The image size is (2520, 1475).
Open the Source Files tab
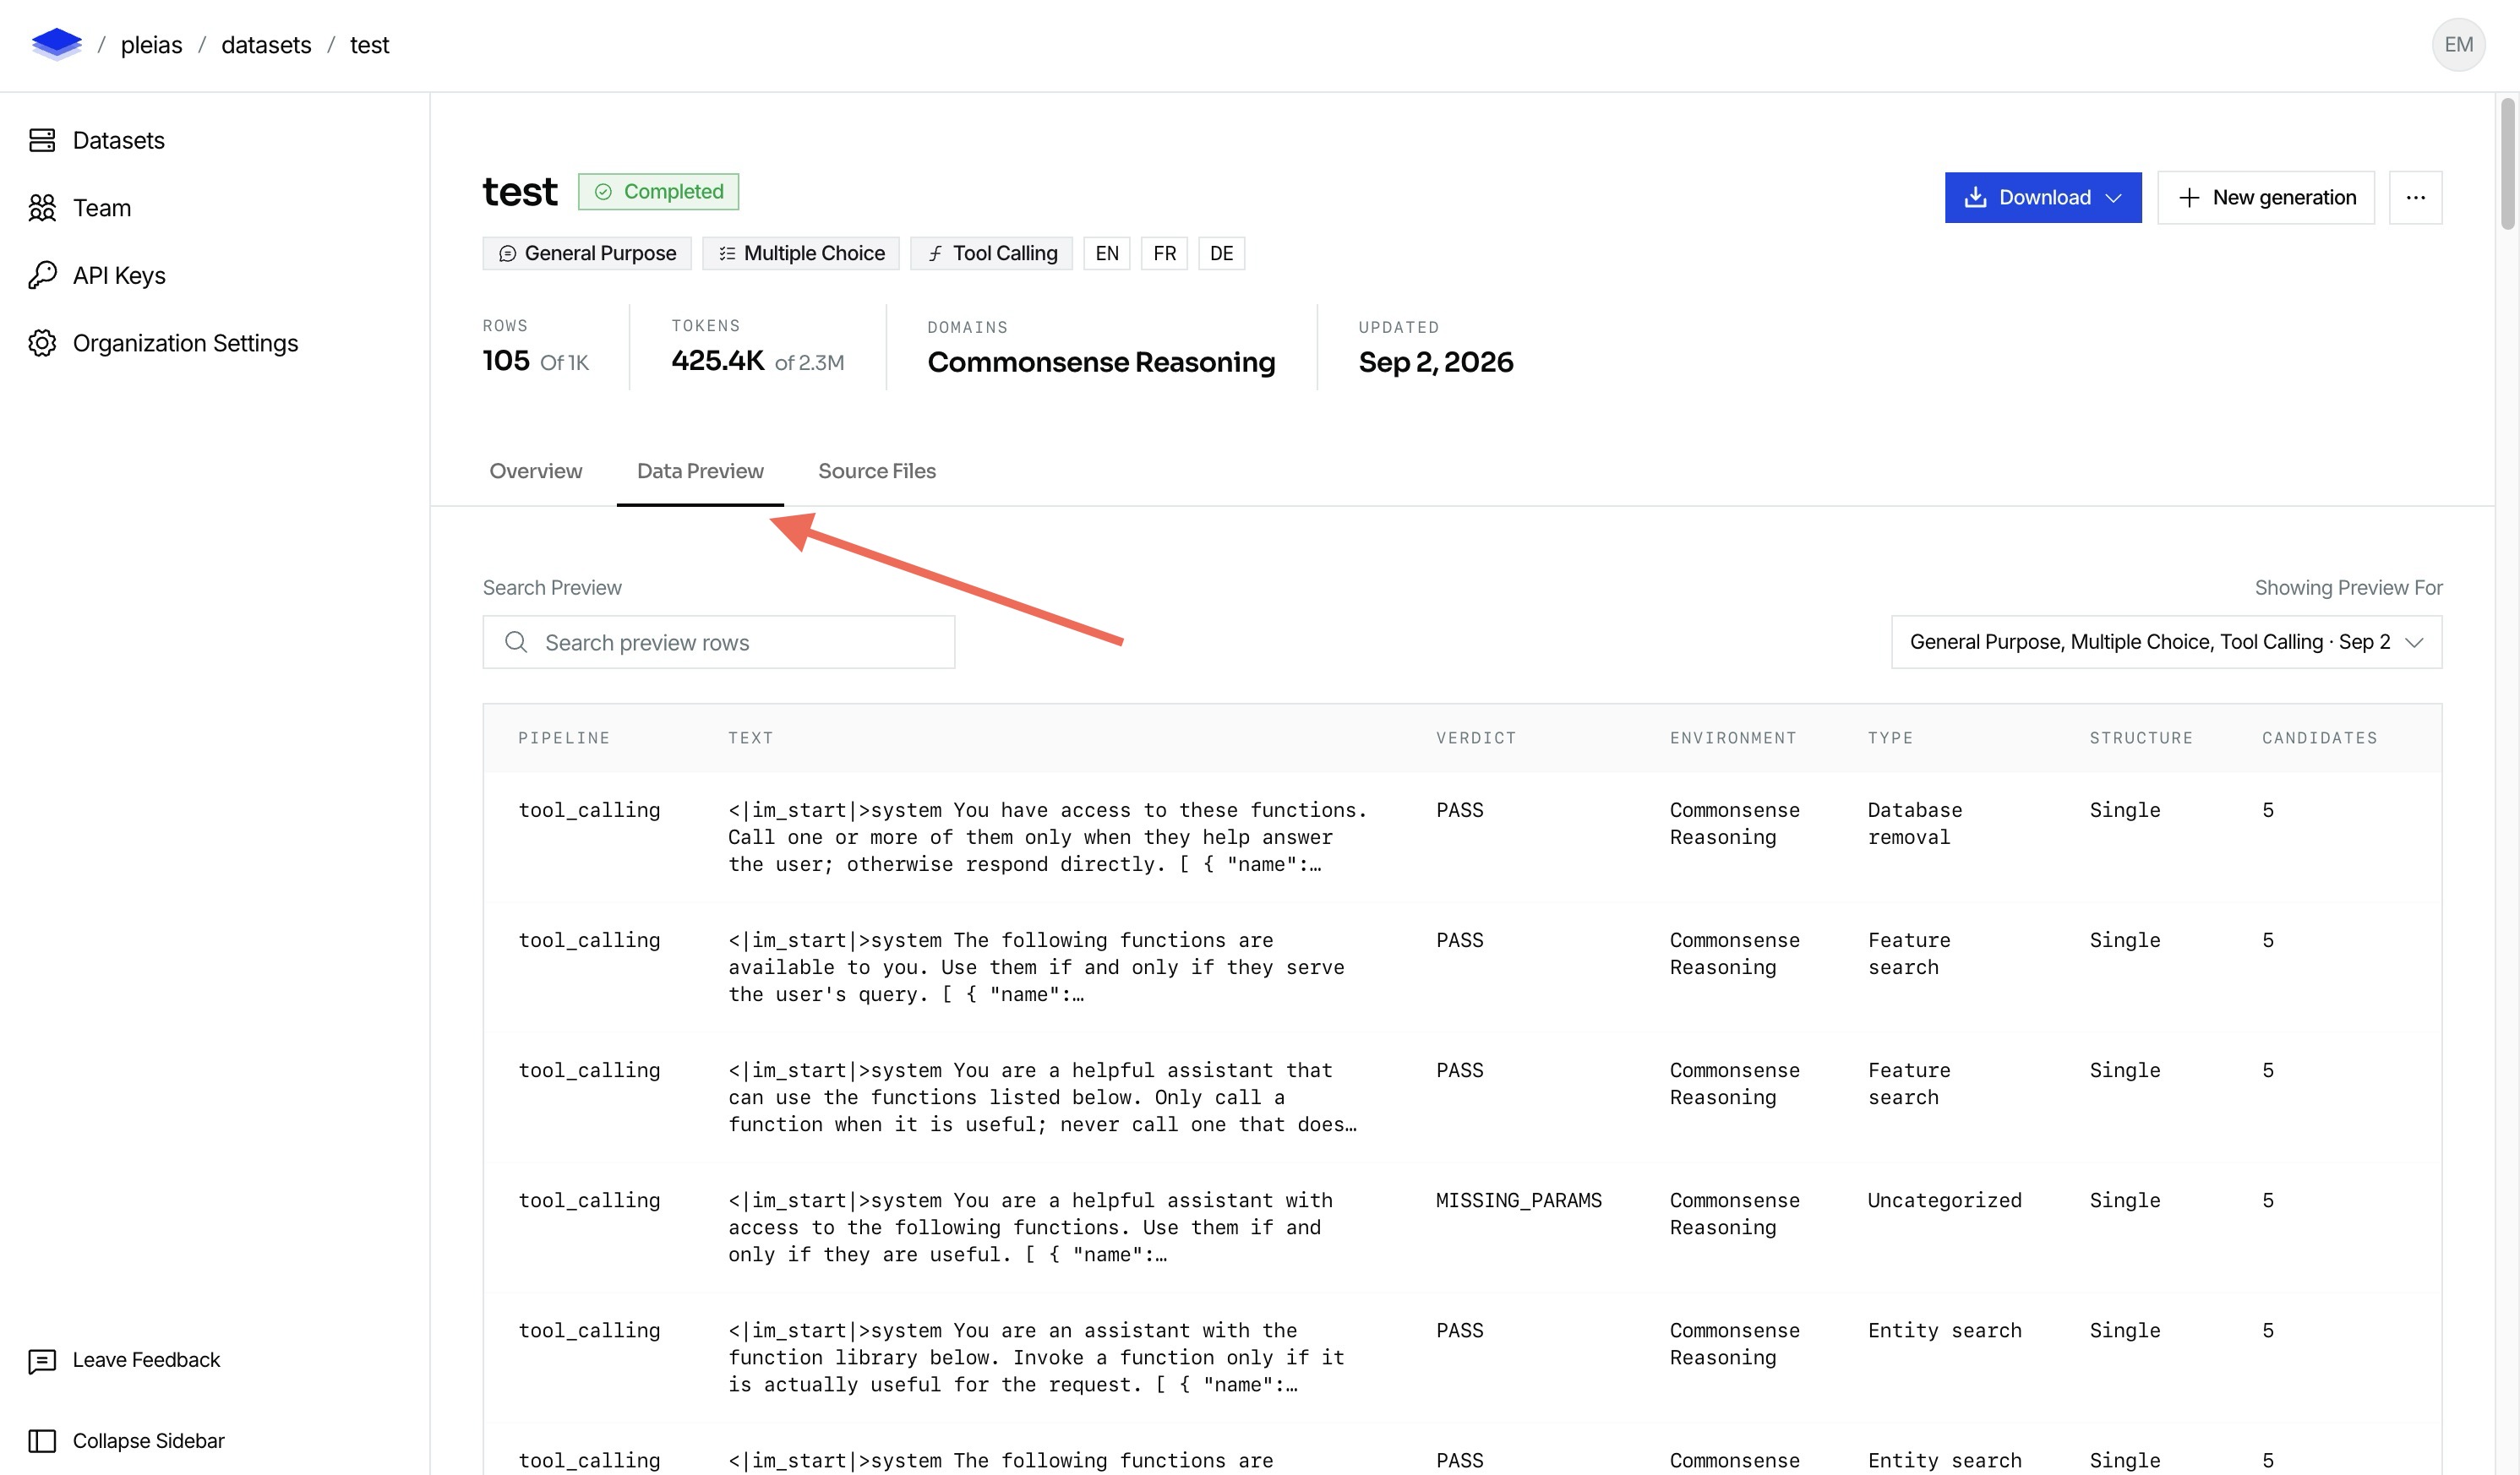point(877,471)
